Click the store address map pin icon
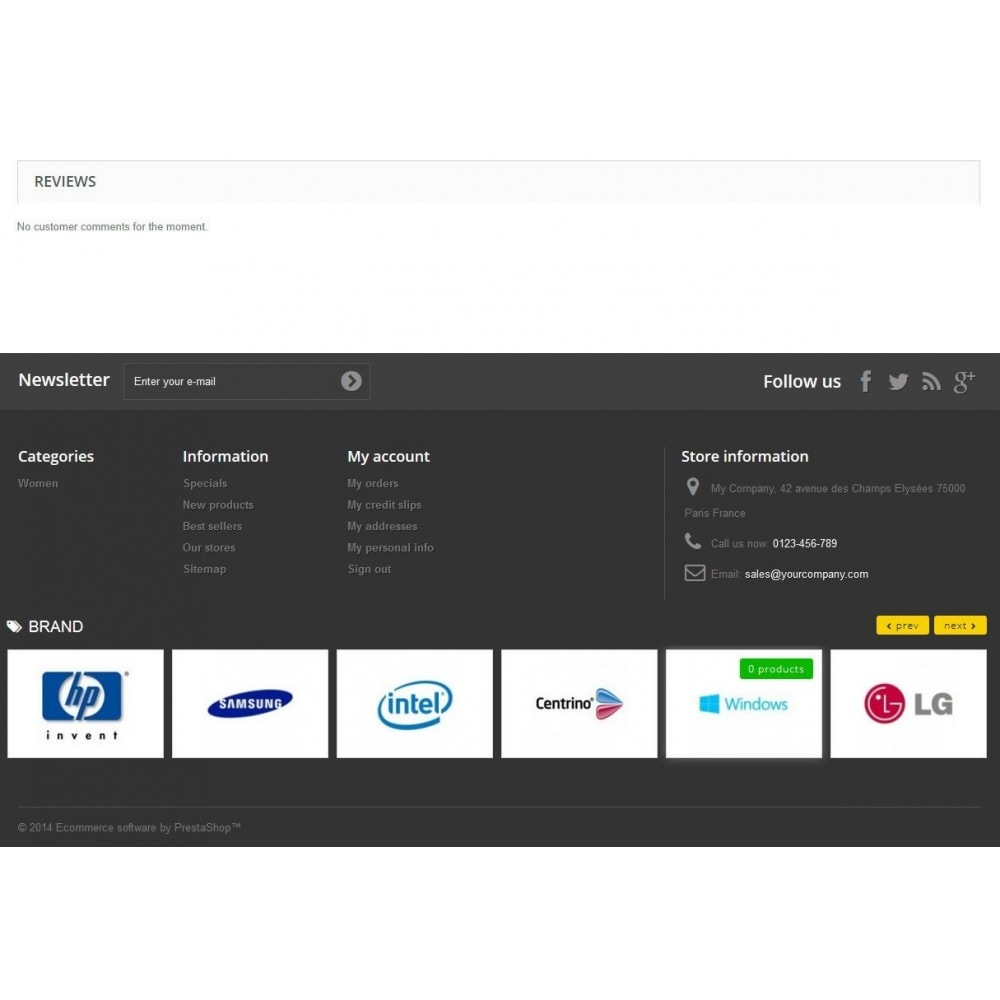1000x1000 pixels. tap(693, 487)
